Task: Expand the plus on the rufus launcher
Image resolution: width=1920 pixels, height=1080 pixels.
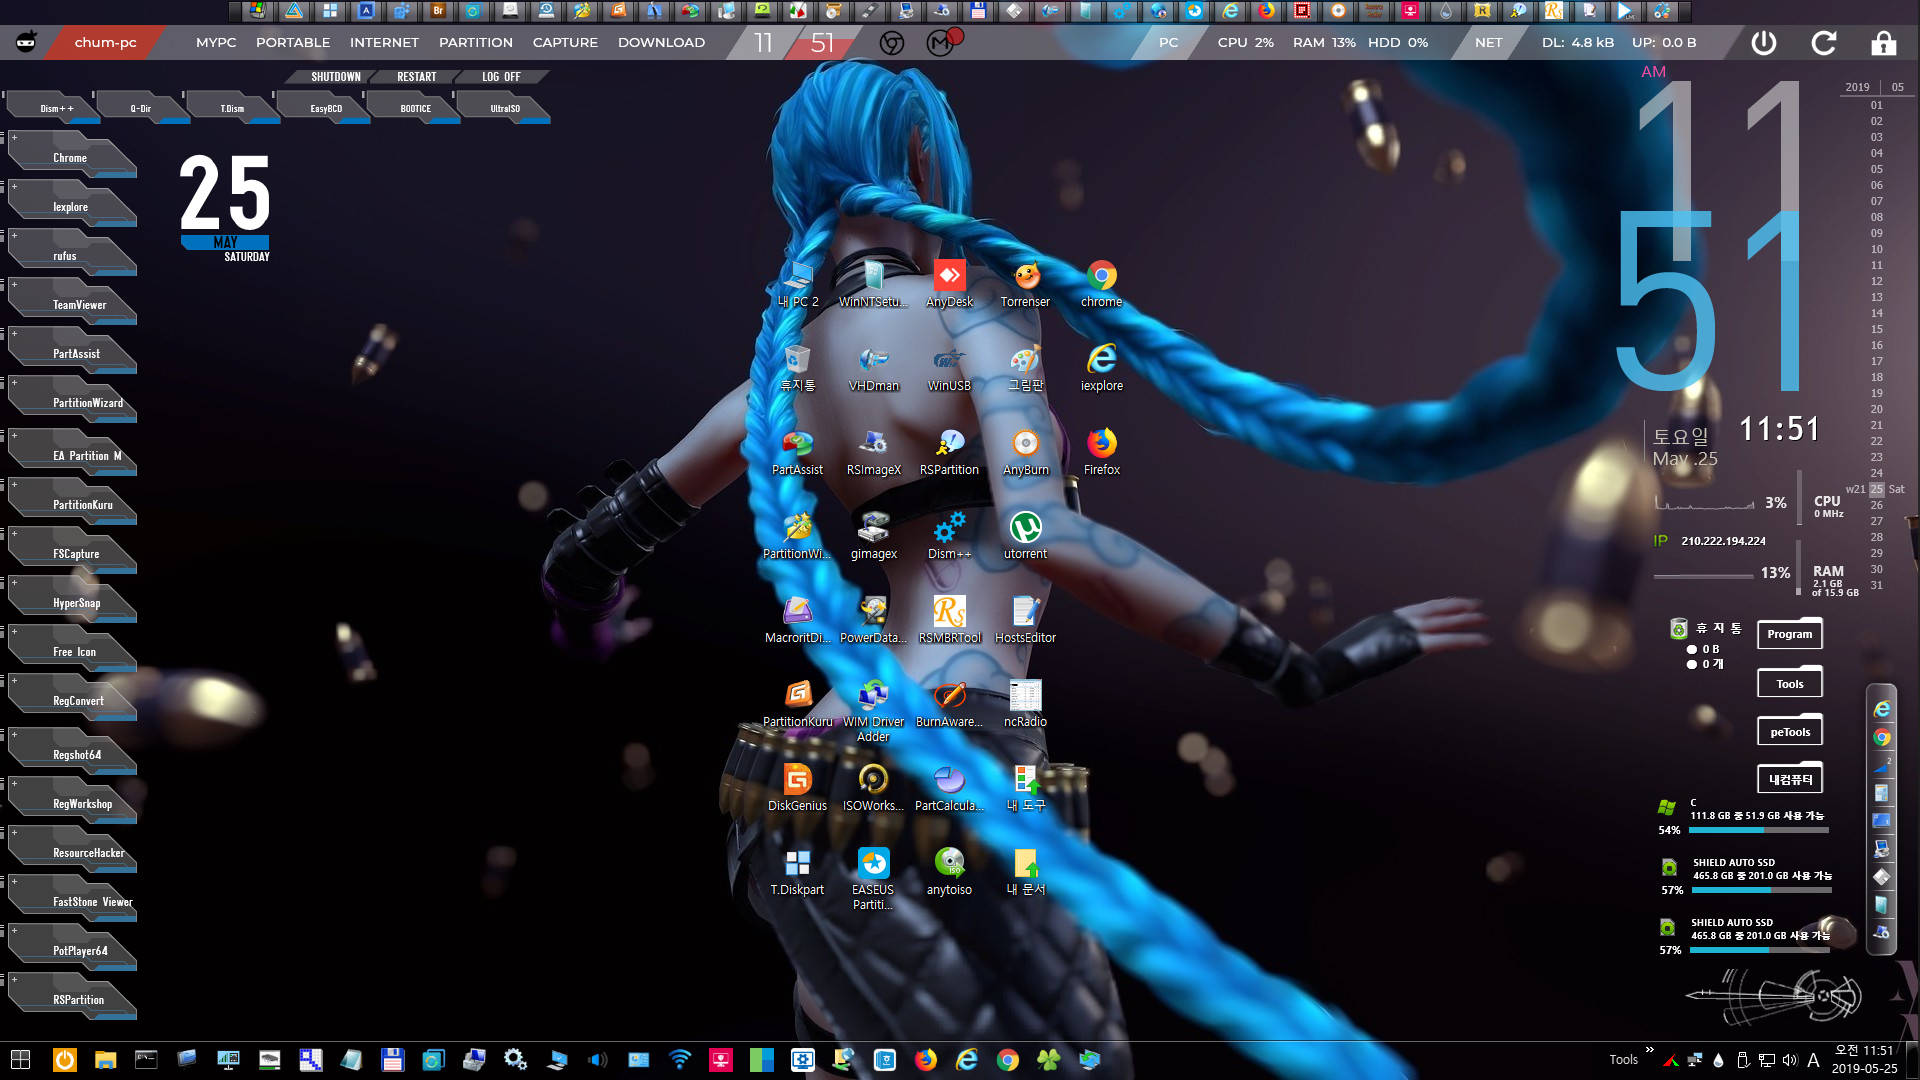Action: pyautogui.click(x=14, y=235)
